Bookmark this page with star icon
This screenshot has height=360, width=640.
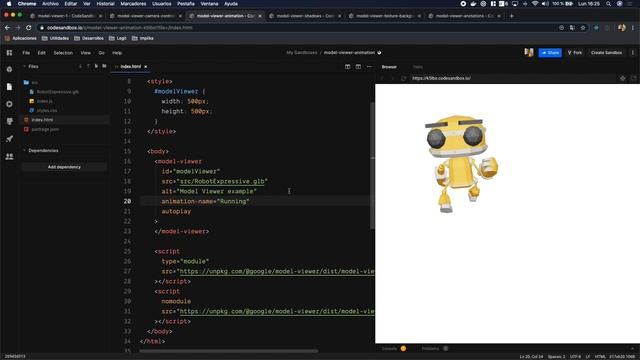583,27
